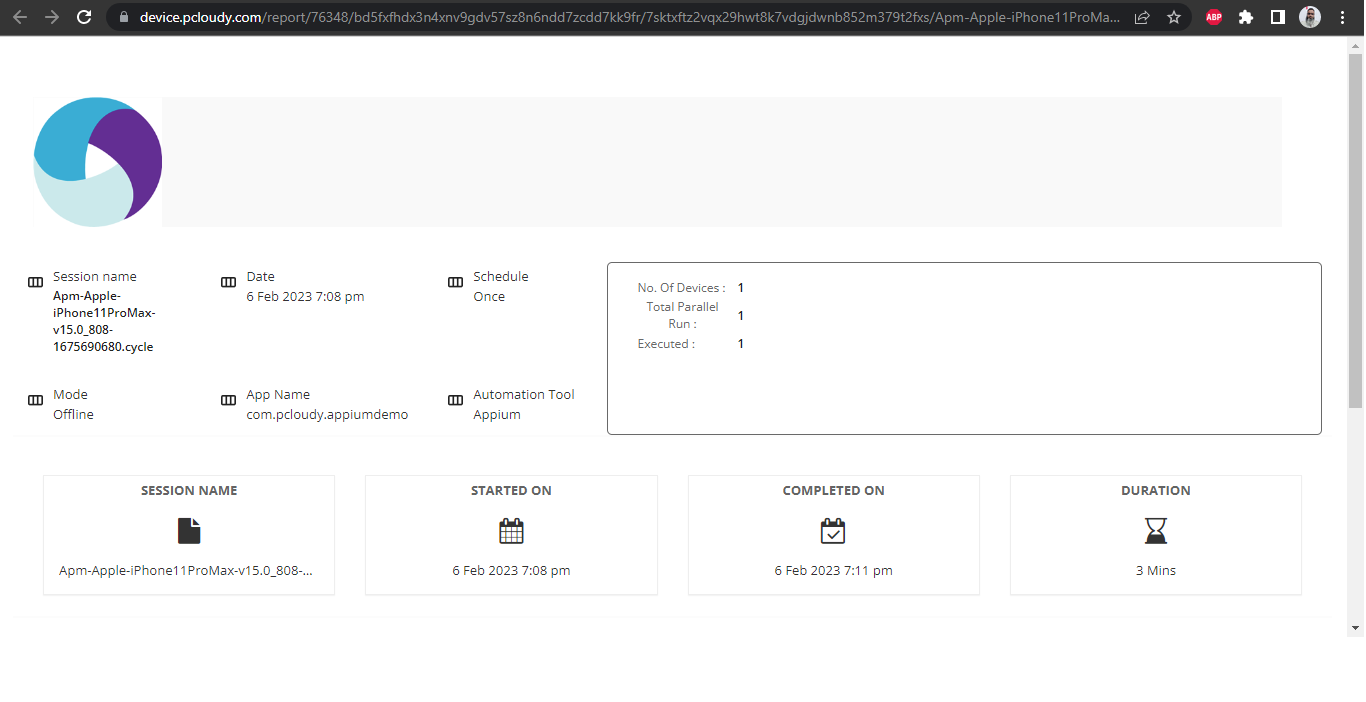Open the browser extensions puzzle menu
1366x702 pixels.
(x=1246, y=17)
